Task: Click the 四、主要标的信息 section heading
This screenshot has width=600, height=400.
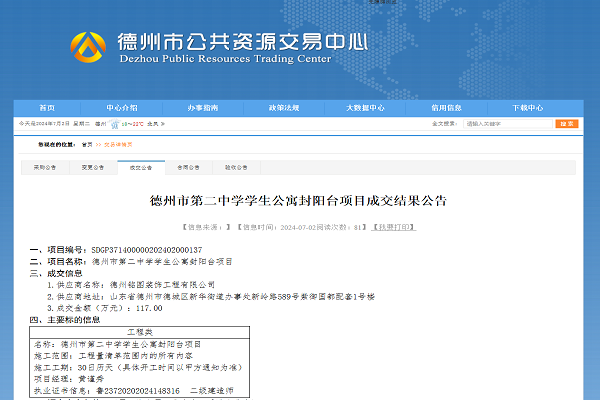Action: [65, 320]
